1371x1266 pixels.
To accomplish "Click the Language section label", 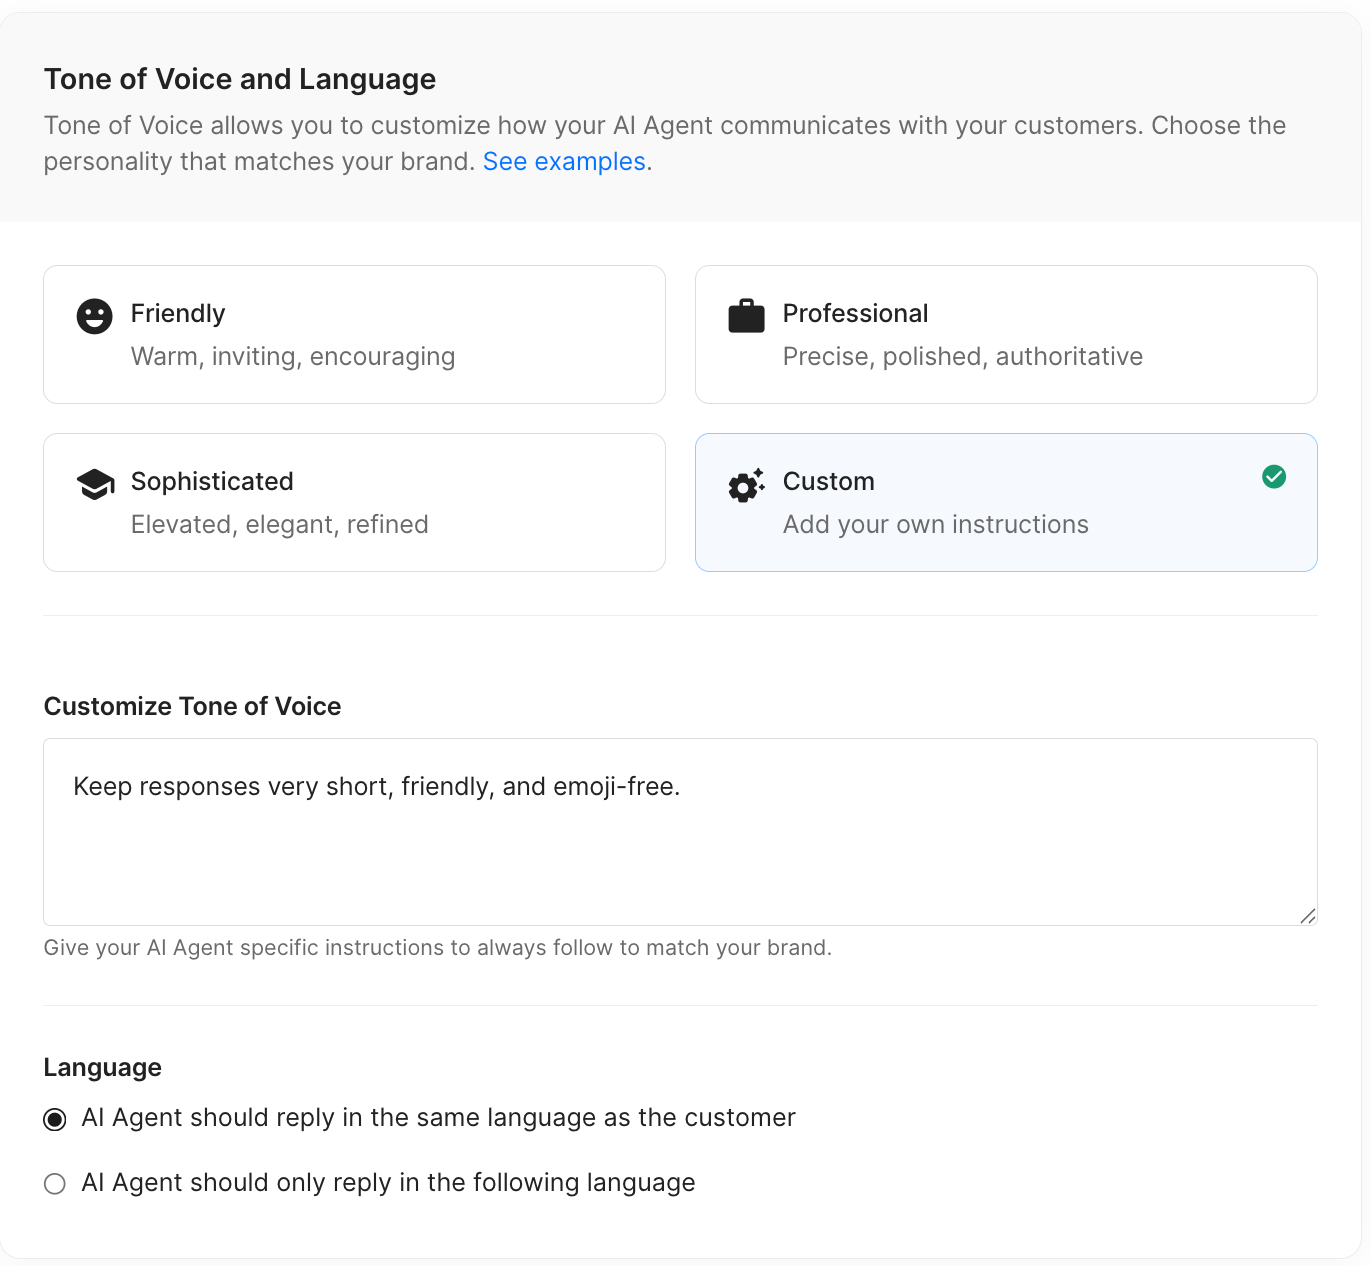I will tap(102, 1067).
